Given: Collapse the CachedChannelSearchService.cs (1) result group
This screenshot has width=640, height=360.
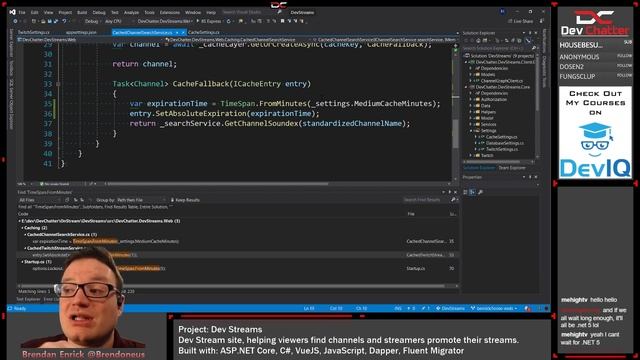Looking at the screenshot, I should (x=25, y=235).
